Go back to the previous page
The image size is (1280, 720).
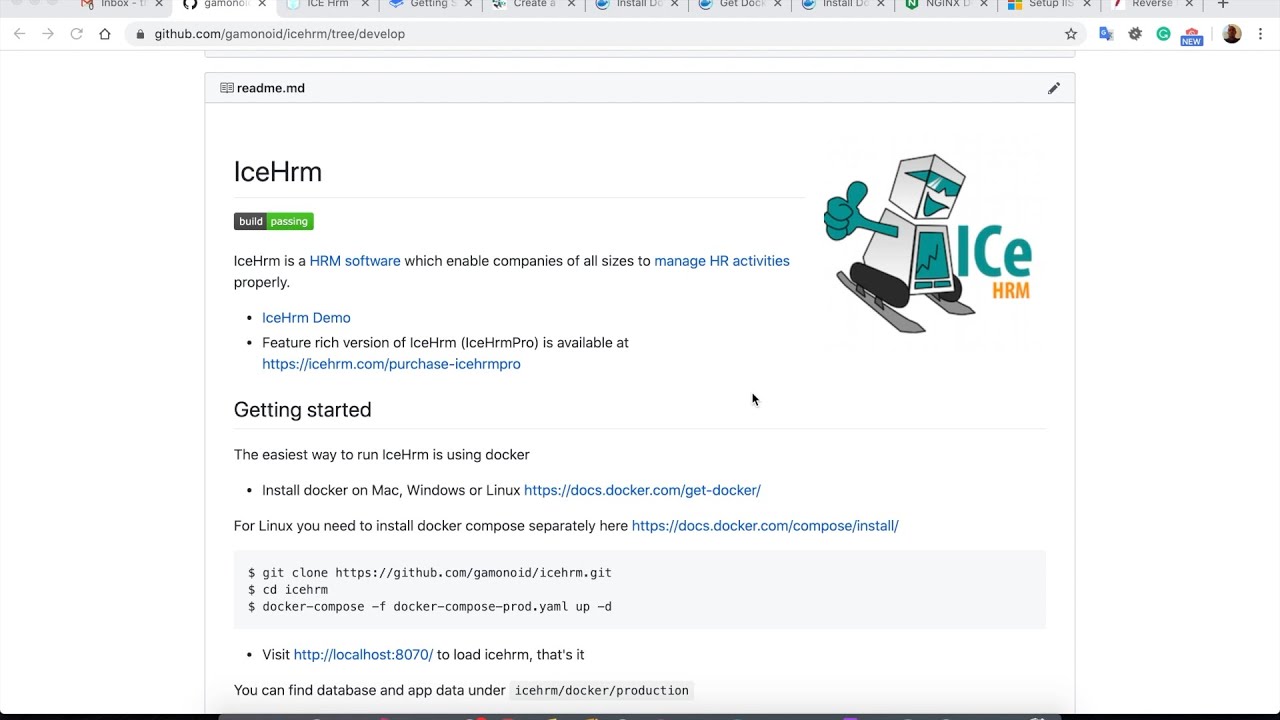[x=19, y=34]
